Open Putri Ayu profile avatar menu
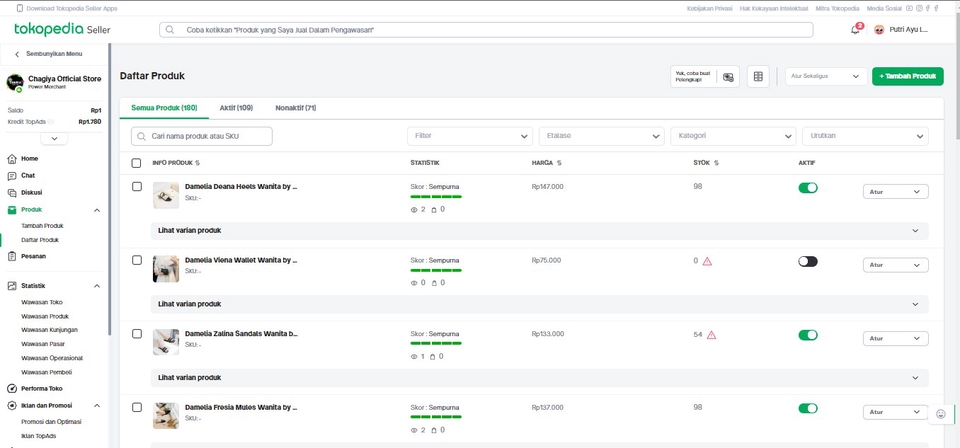The image size is (960, 448). pyautogui.click(x=879, y=29)
